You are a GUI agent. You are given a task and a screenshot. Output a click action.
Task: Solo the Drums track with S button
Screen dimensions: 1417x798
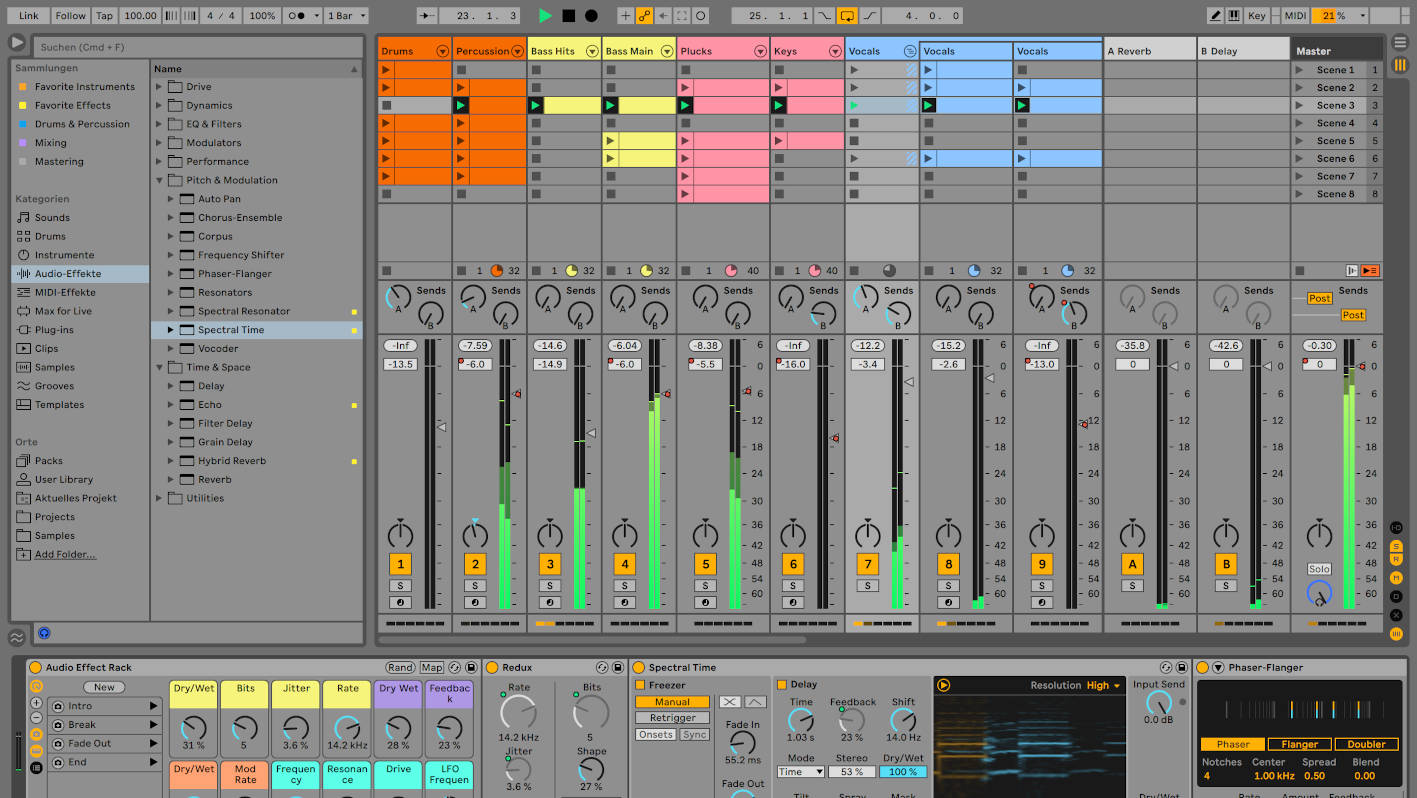point(400,586)
